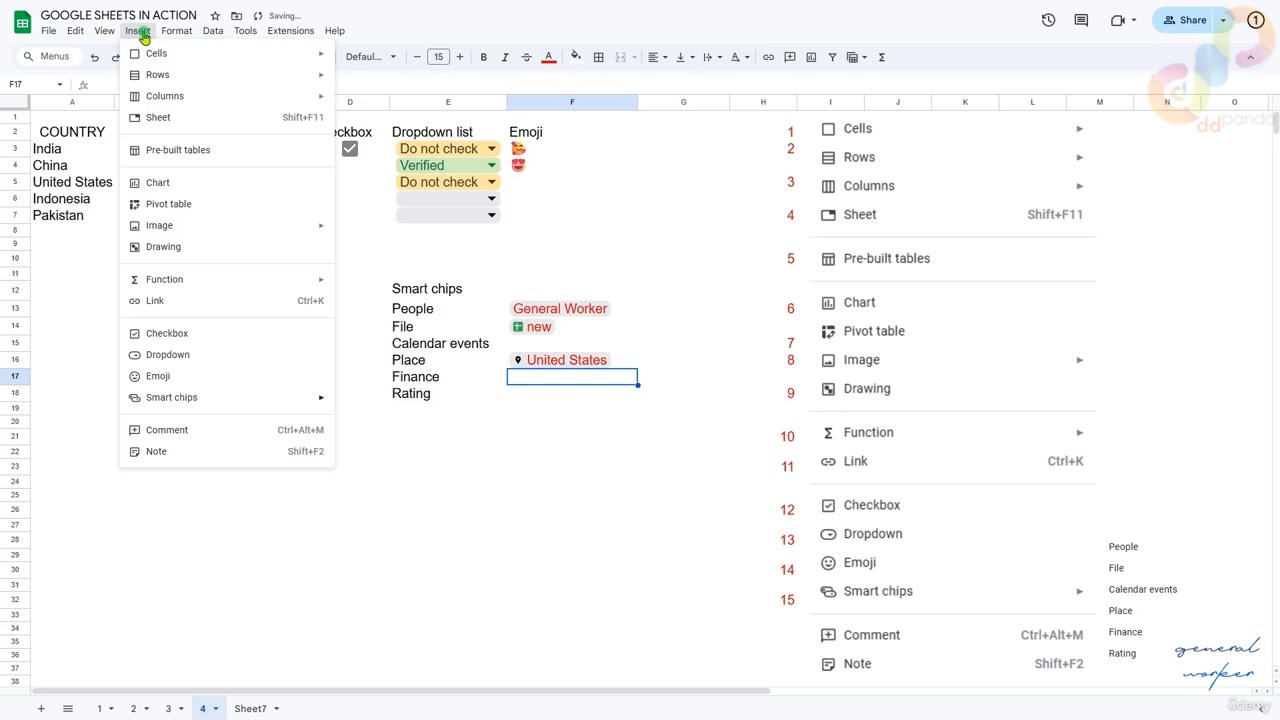Click the Undo arrow in the toolbar
This screenshot has height=720, width=1280.
tap(95, 58)
